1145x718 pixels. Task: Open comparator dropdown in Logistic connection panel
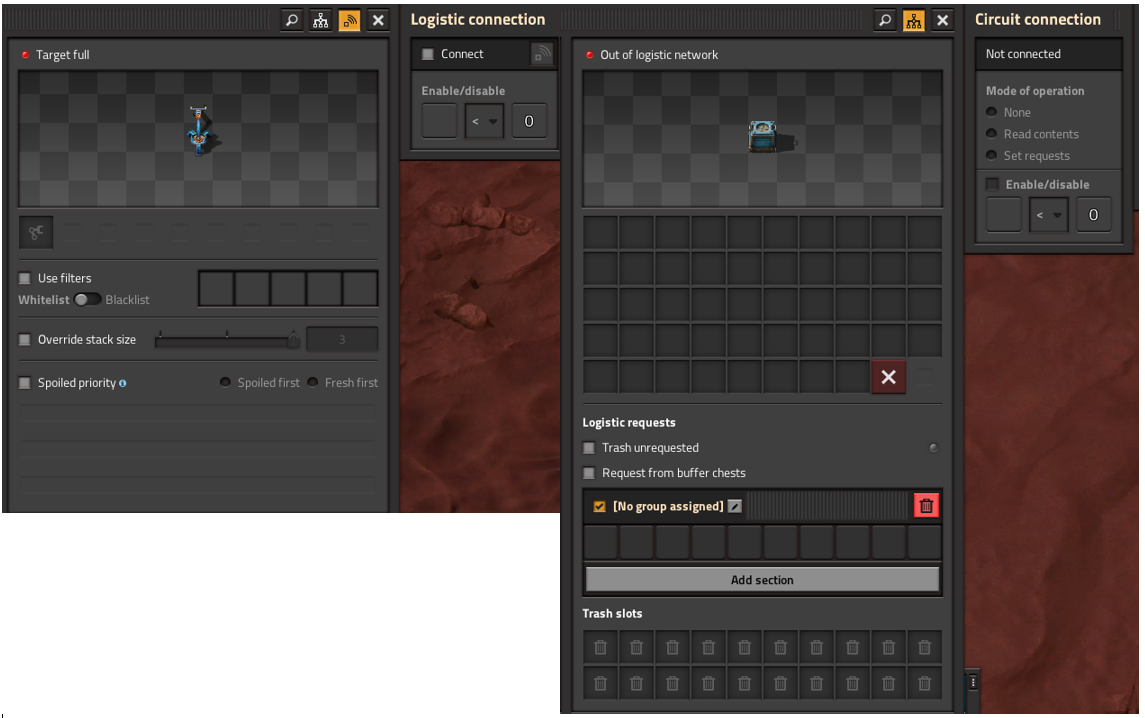click(484, 121)
